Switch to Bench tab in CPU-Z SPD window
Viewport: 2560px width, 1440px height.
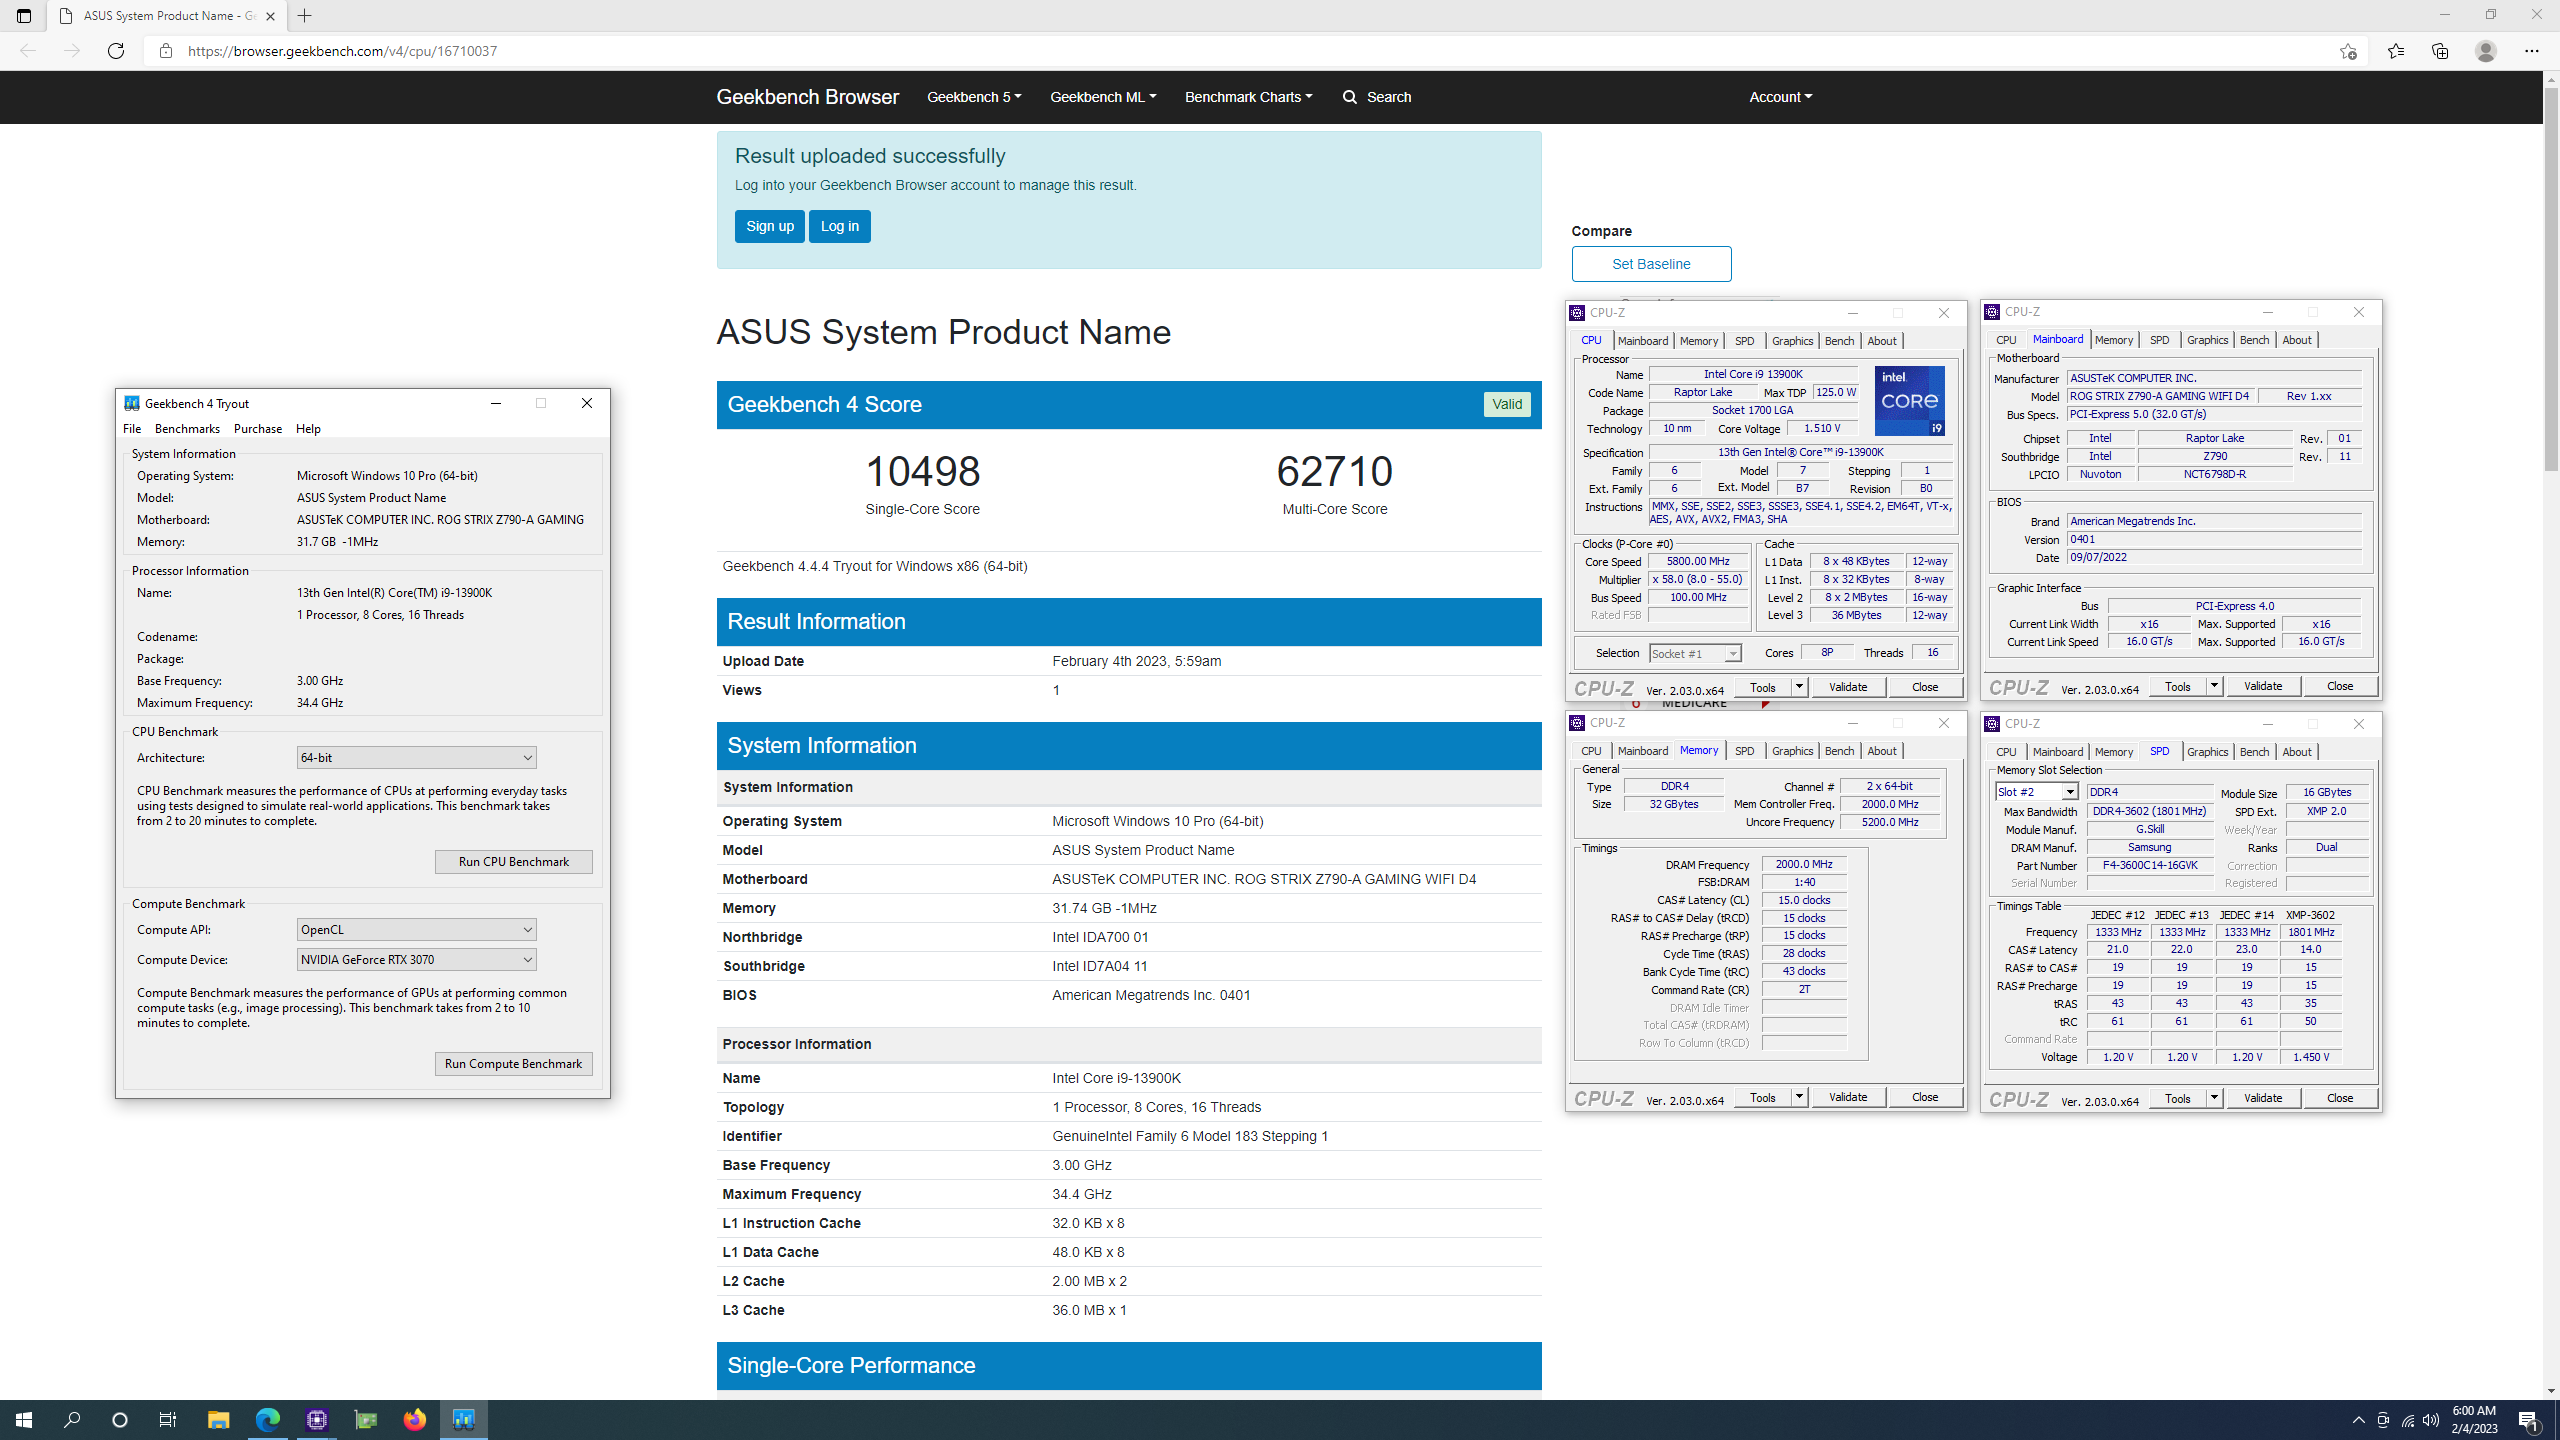tap(2254, 752)
